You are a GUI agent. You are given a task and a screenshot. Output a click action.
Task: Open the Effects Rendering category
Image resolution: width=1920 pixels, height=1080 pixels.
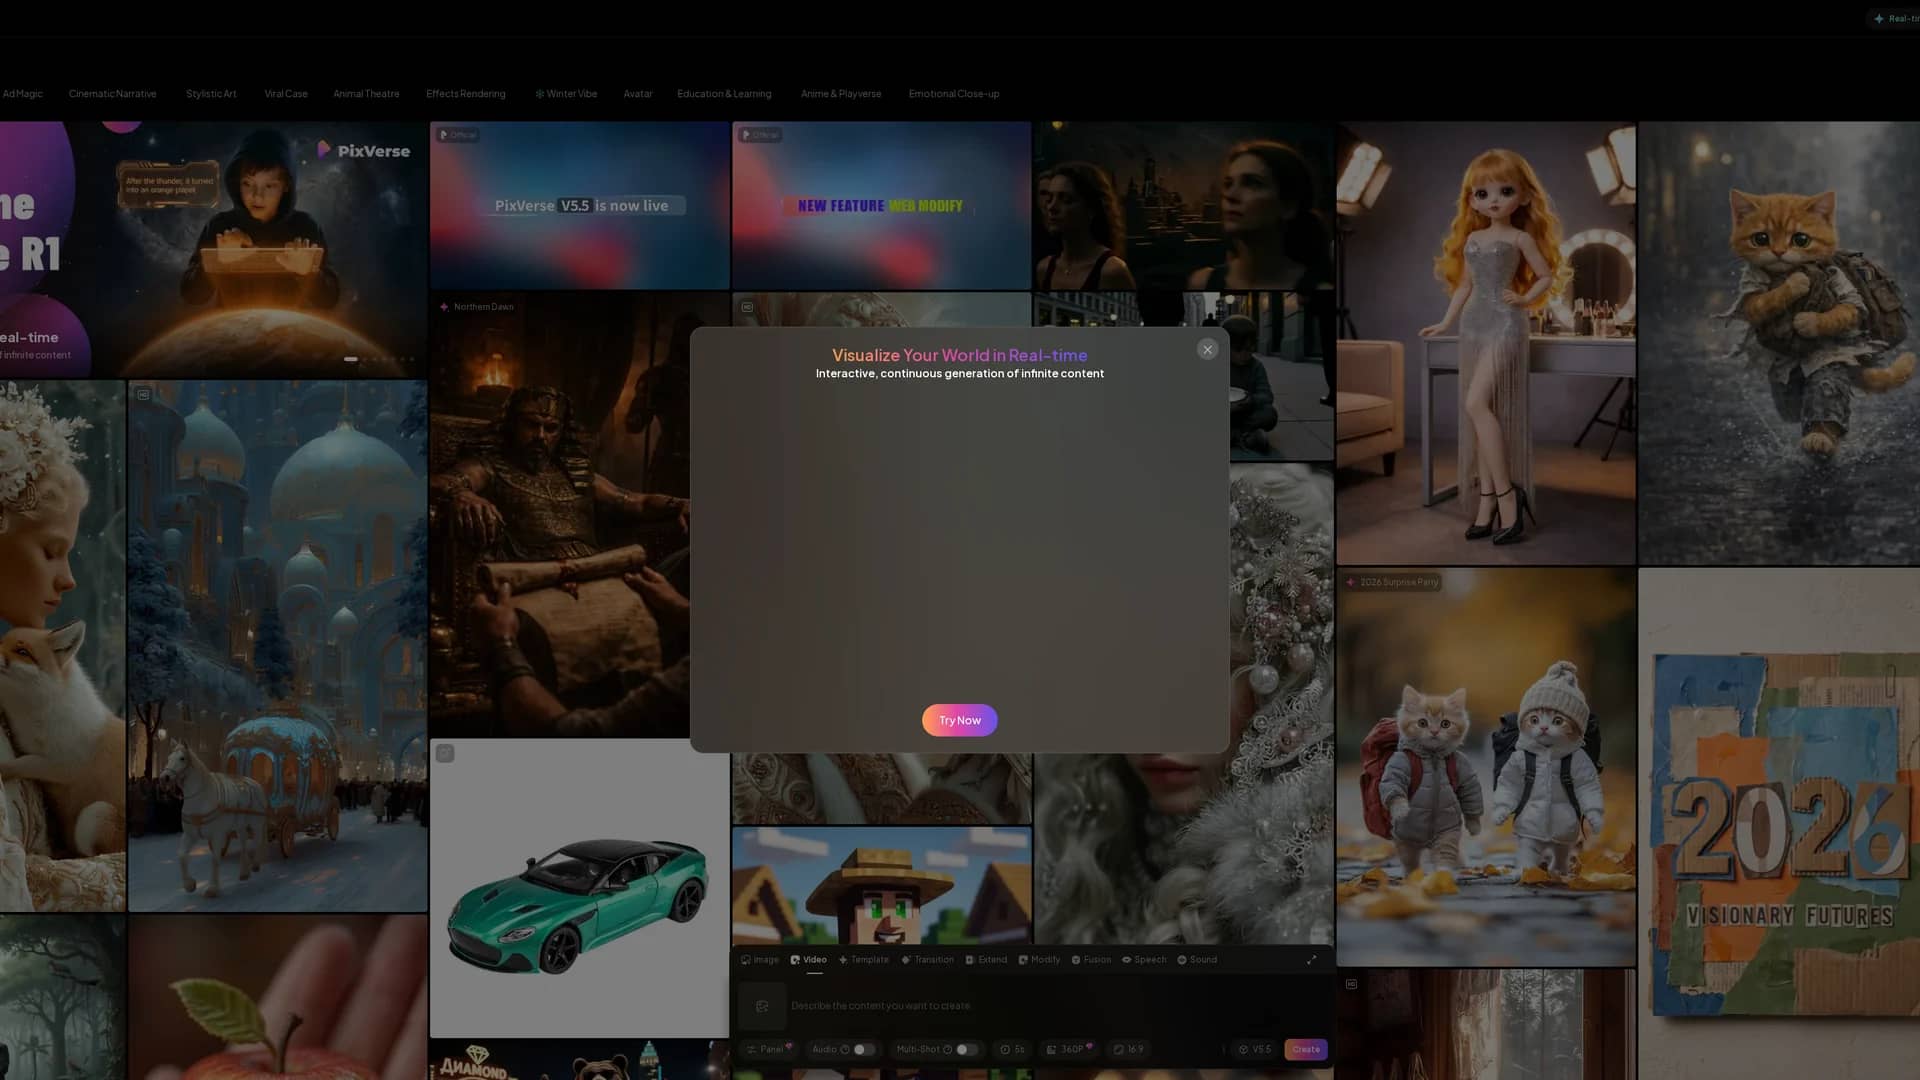(x=466, y=94)
